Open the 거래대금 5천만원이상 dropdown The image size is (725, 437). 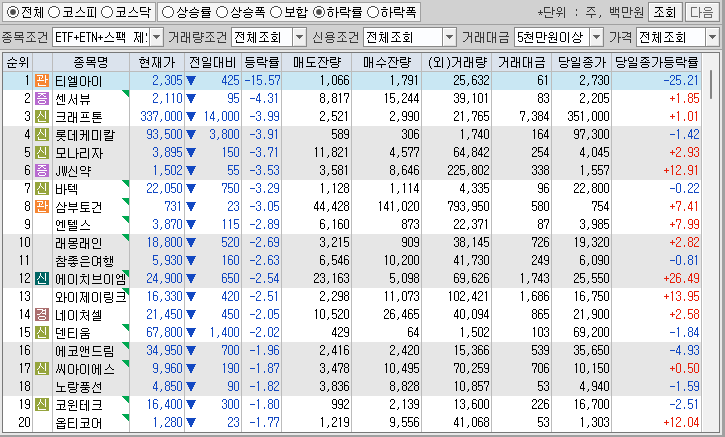point(596,37)
